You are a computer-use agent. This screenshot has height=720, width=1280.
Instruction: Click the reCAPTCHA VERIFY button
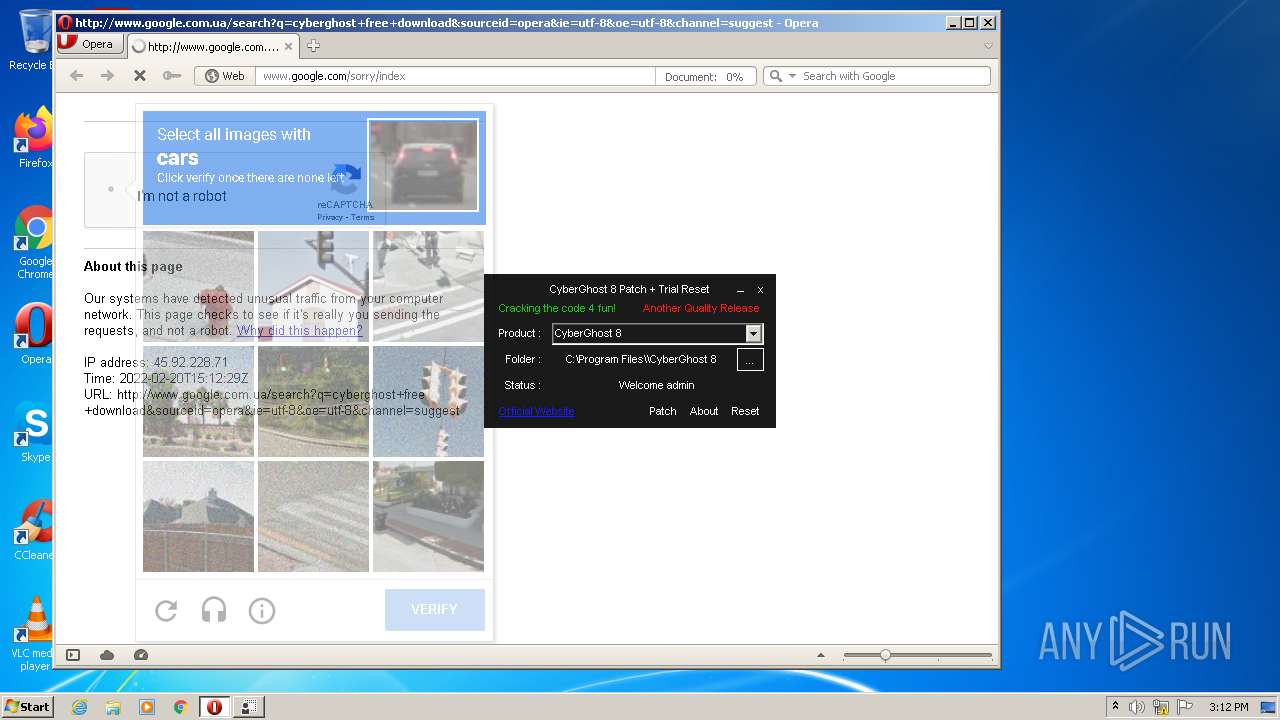(x=435, y=610)
